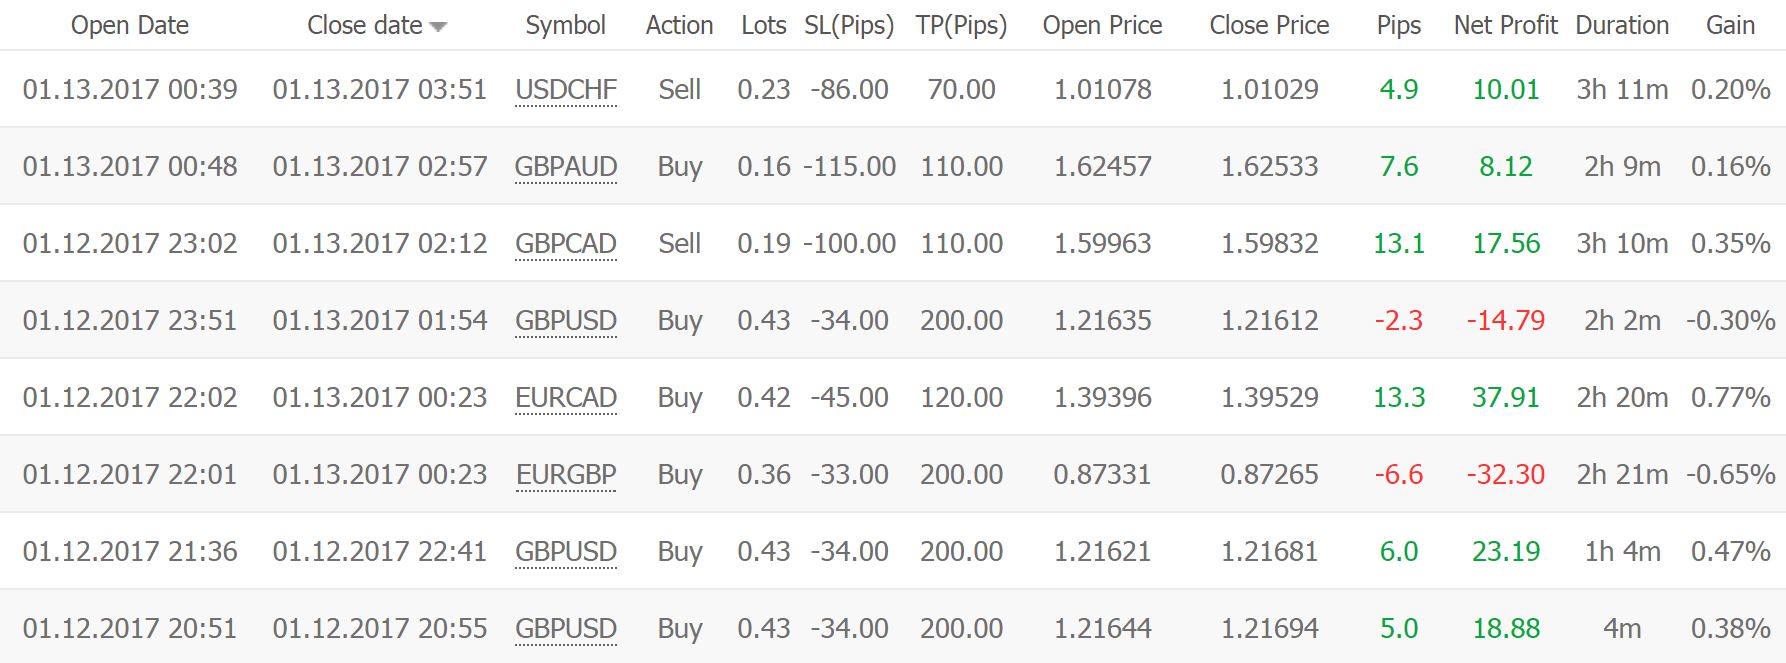Open GBPUSD link with 4m duration
The image size is (1786, 663).
(566, 629)
